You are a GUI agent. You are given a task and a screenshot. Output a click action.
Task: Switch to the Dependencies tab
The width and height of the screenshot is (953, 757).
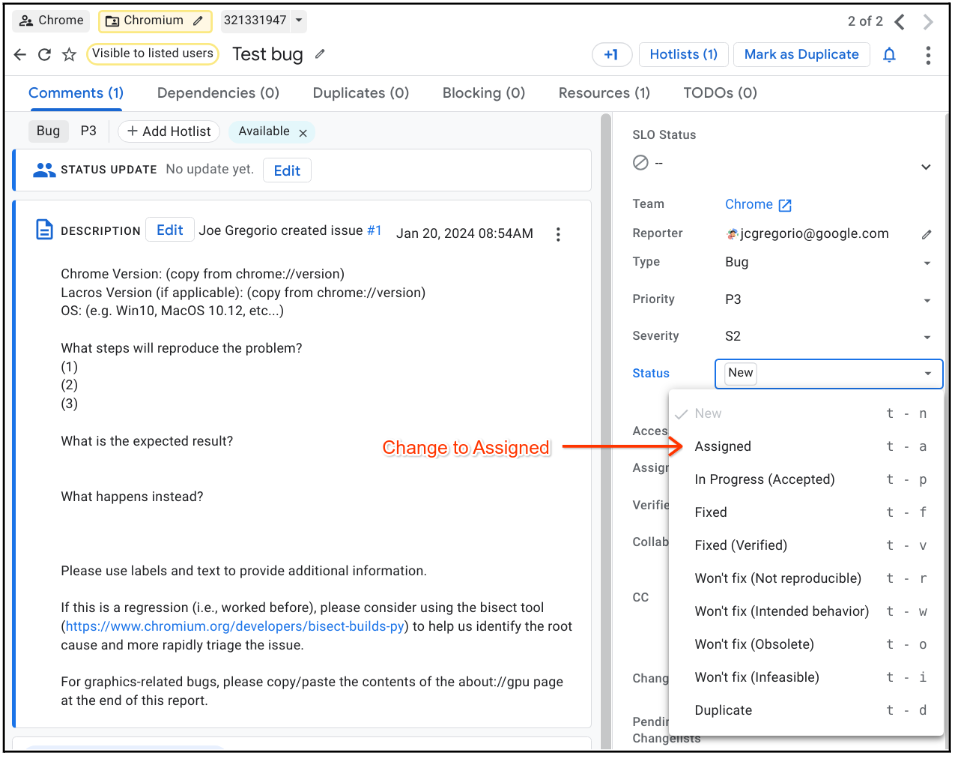click(x=218, y=93)
